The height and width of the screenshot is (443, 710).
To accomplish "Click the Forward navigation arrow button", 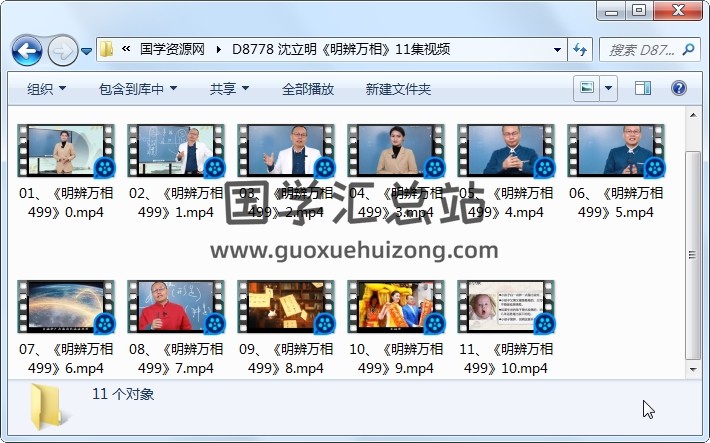I will click(62, 49).
